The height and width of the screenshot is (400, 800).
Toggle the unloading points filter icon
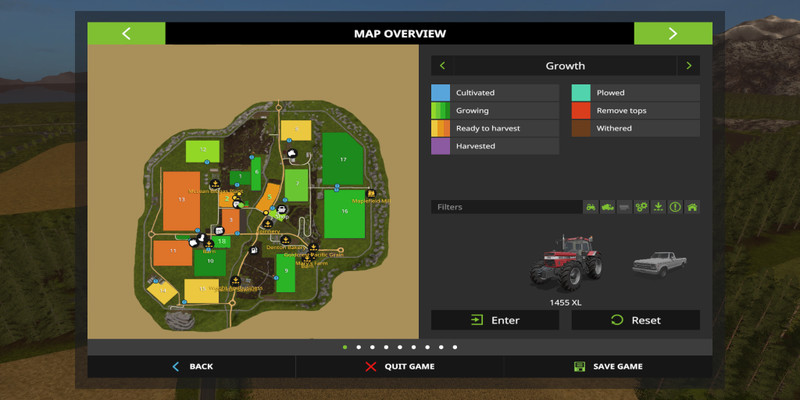658,207
